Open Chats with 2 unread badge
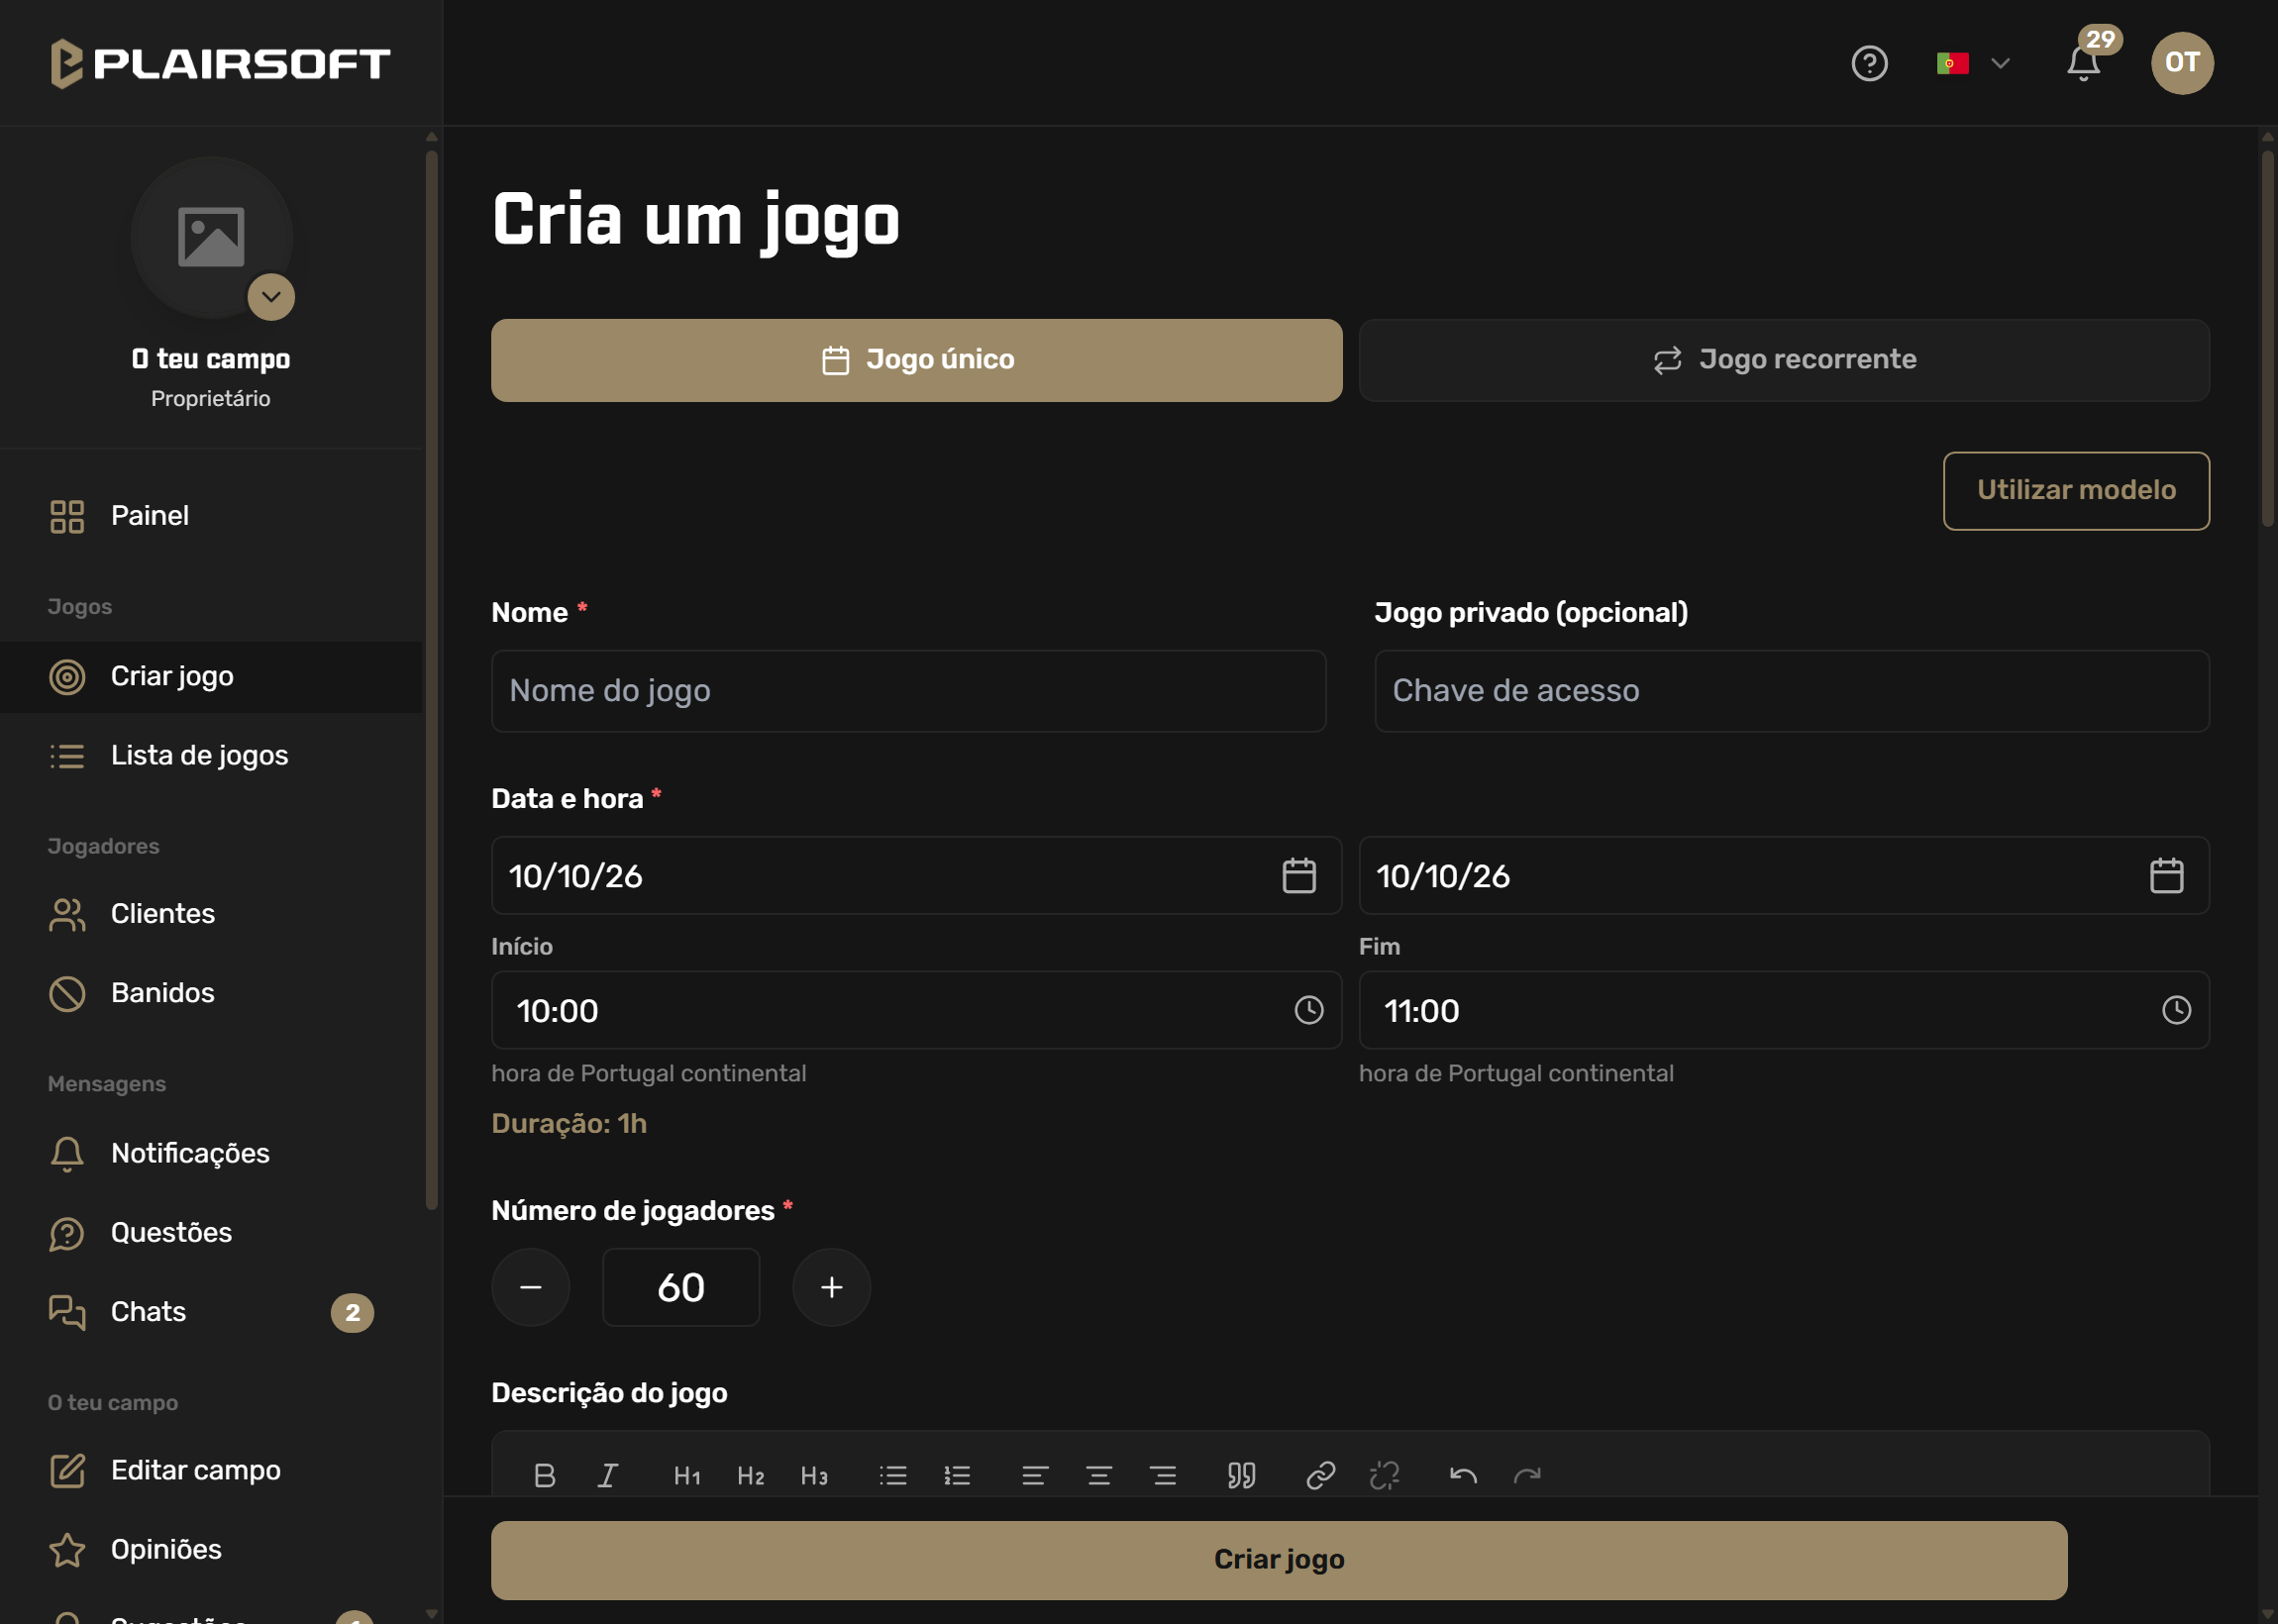The height and width of the screenshot is (1624, 2278). click(211, 1312)
